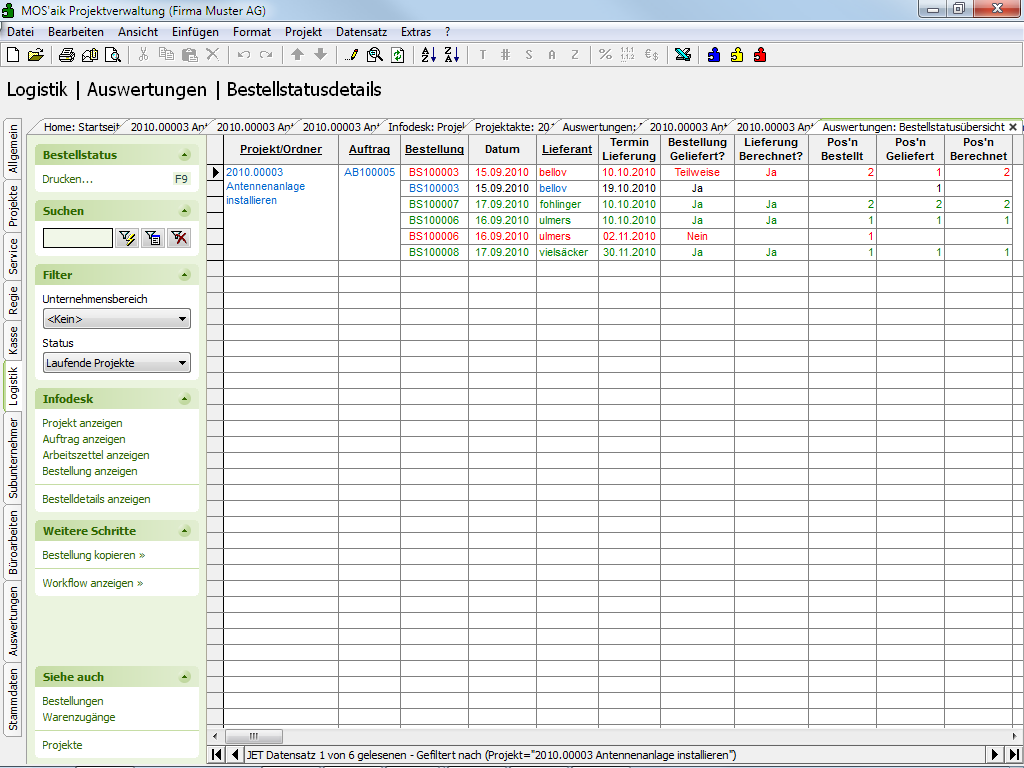This screenshot has height=768, width=1024.
Task: Click the Excel export icon in toolbar
Action: click(x=683, y=56)
